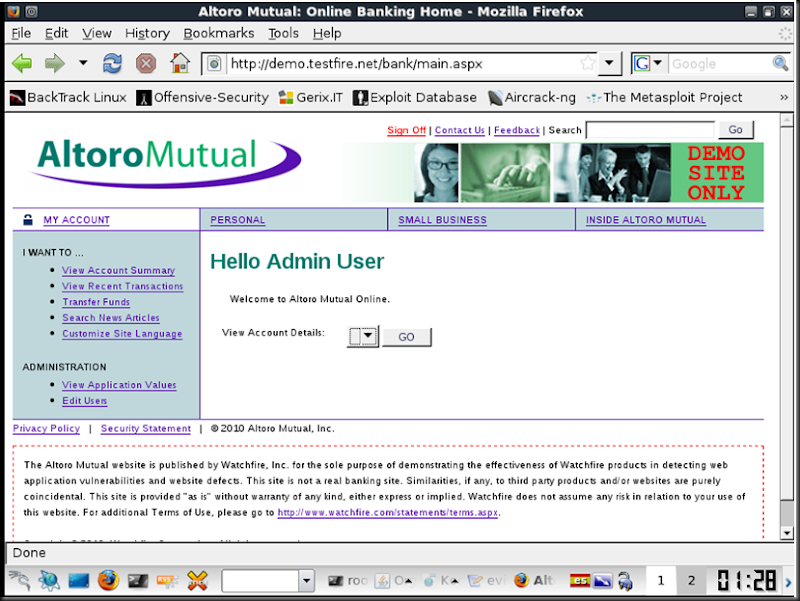The width and height of the screenshot is (800, 601).
Task: Go to the browser Home page icon
Action: point(180,63)
